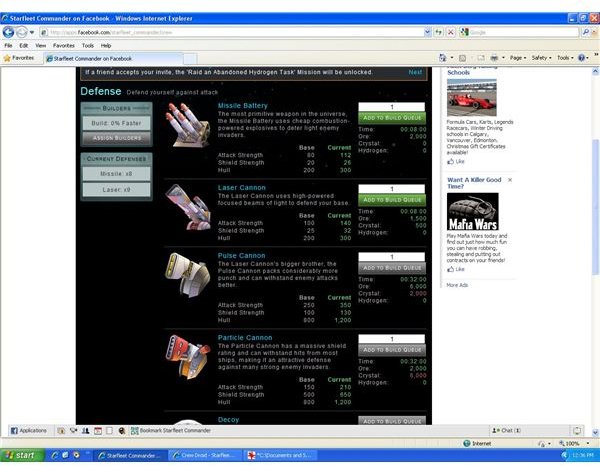The height and width of the screenshot is (466, 600).
Task: Open the Windows Start button
Action: click(x=22, y=455)
